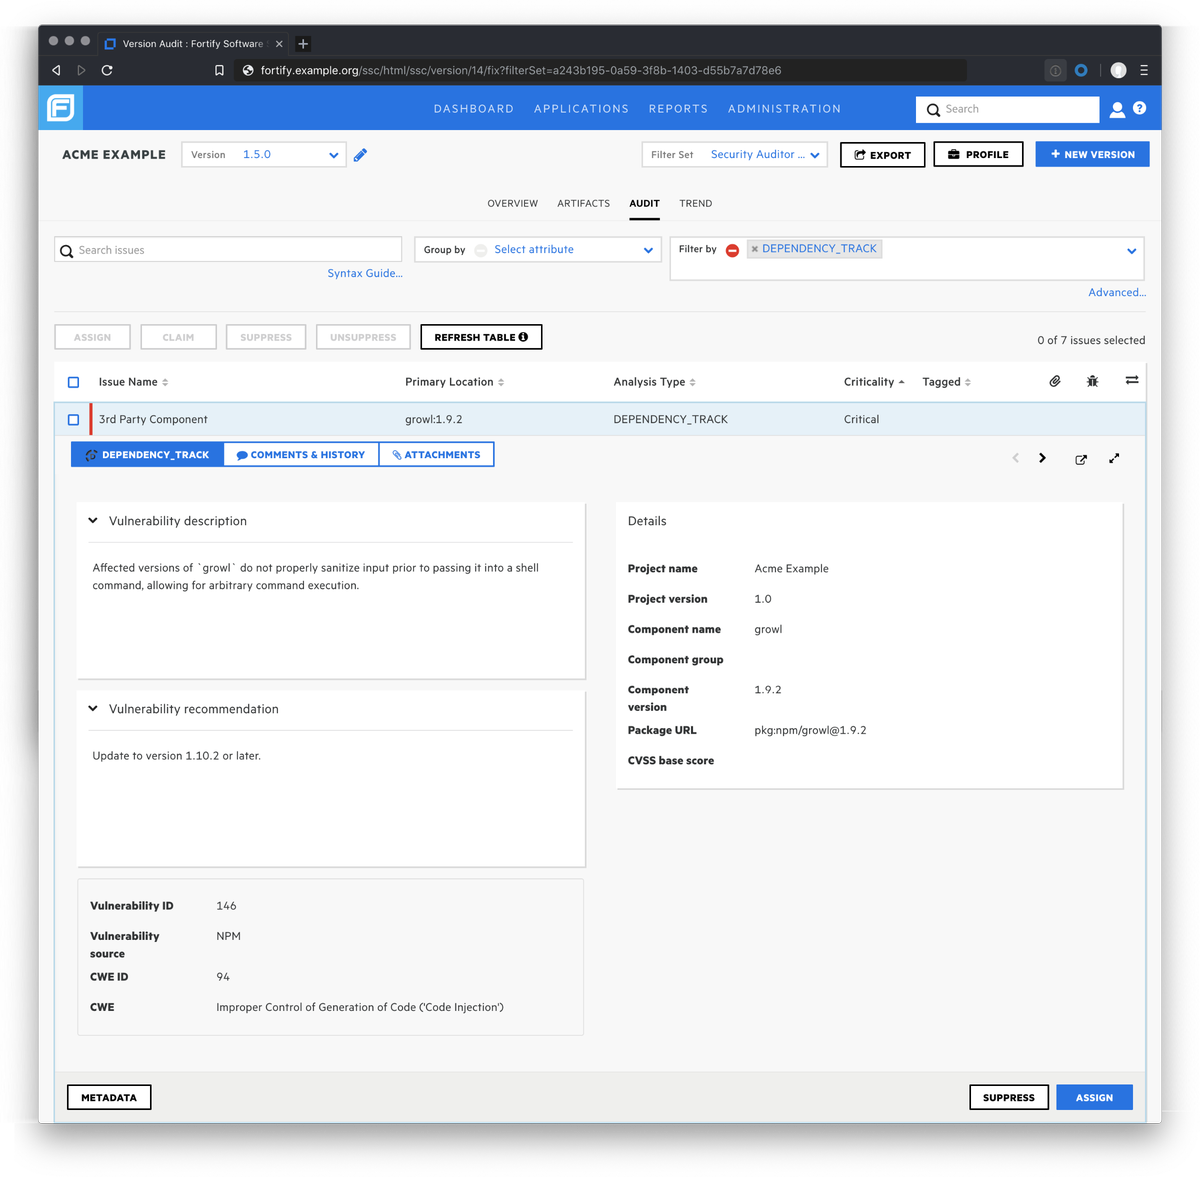1200x1177 pixels.
Task: Click the bottom Suppress button
Action: point(1009,1098)
